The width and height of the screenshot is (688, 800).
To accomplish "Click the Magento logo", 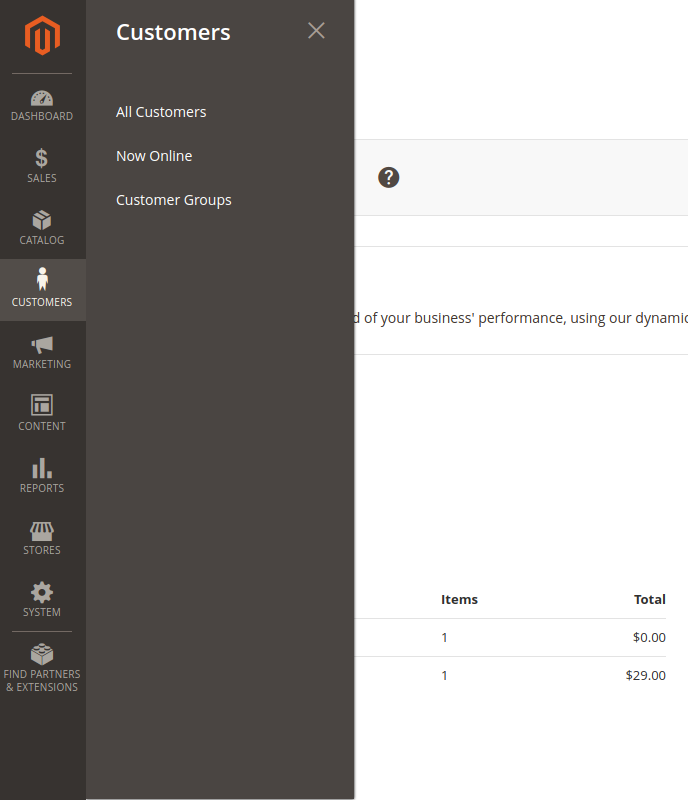I will (x=42, y=36).
